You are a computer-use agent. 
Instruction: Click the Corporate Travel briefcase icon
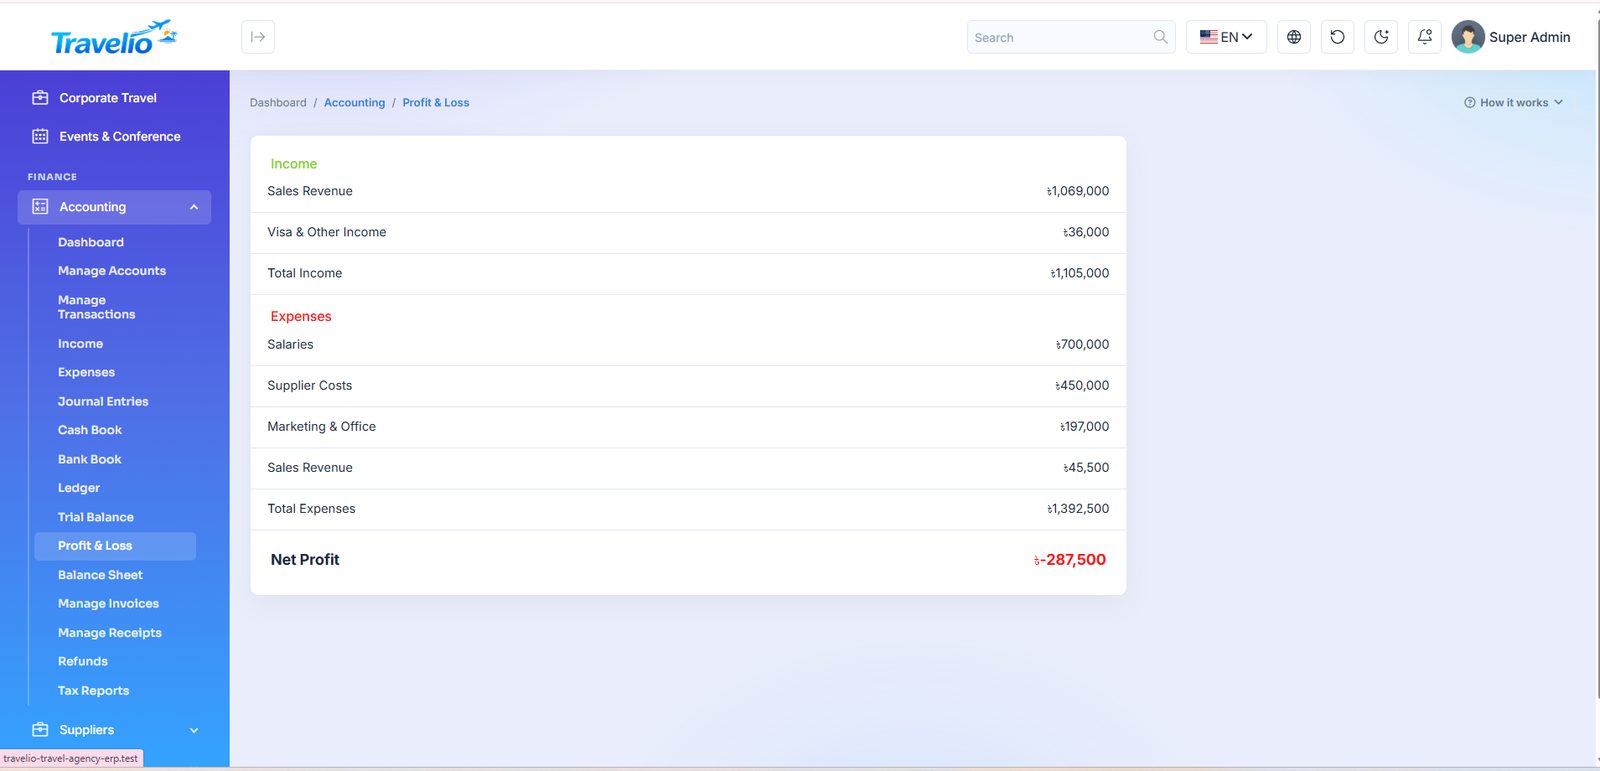(x=40, y=98)
